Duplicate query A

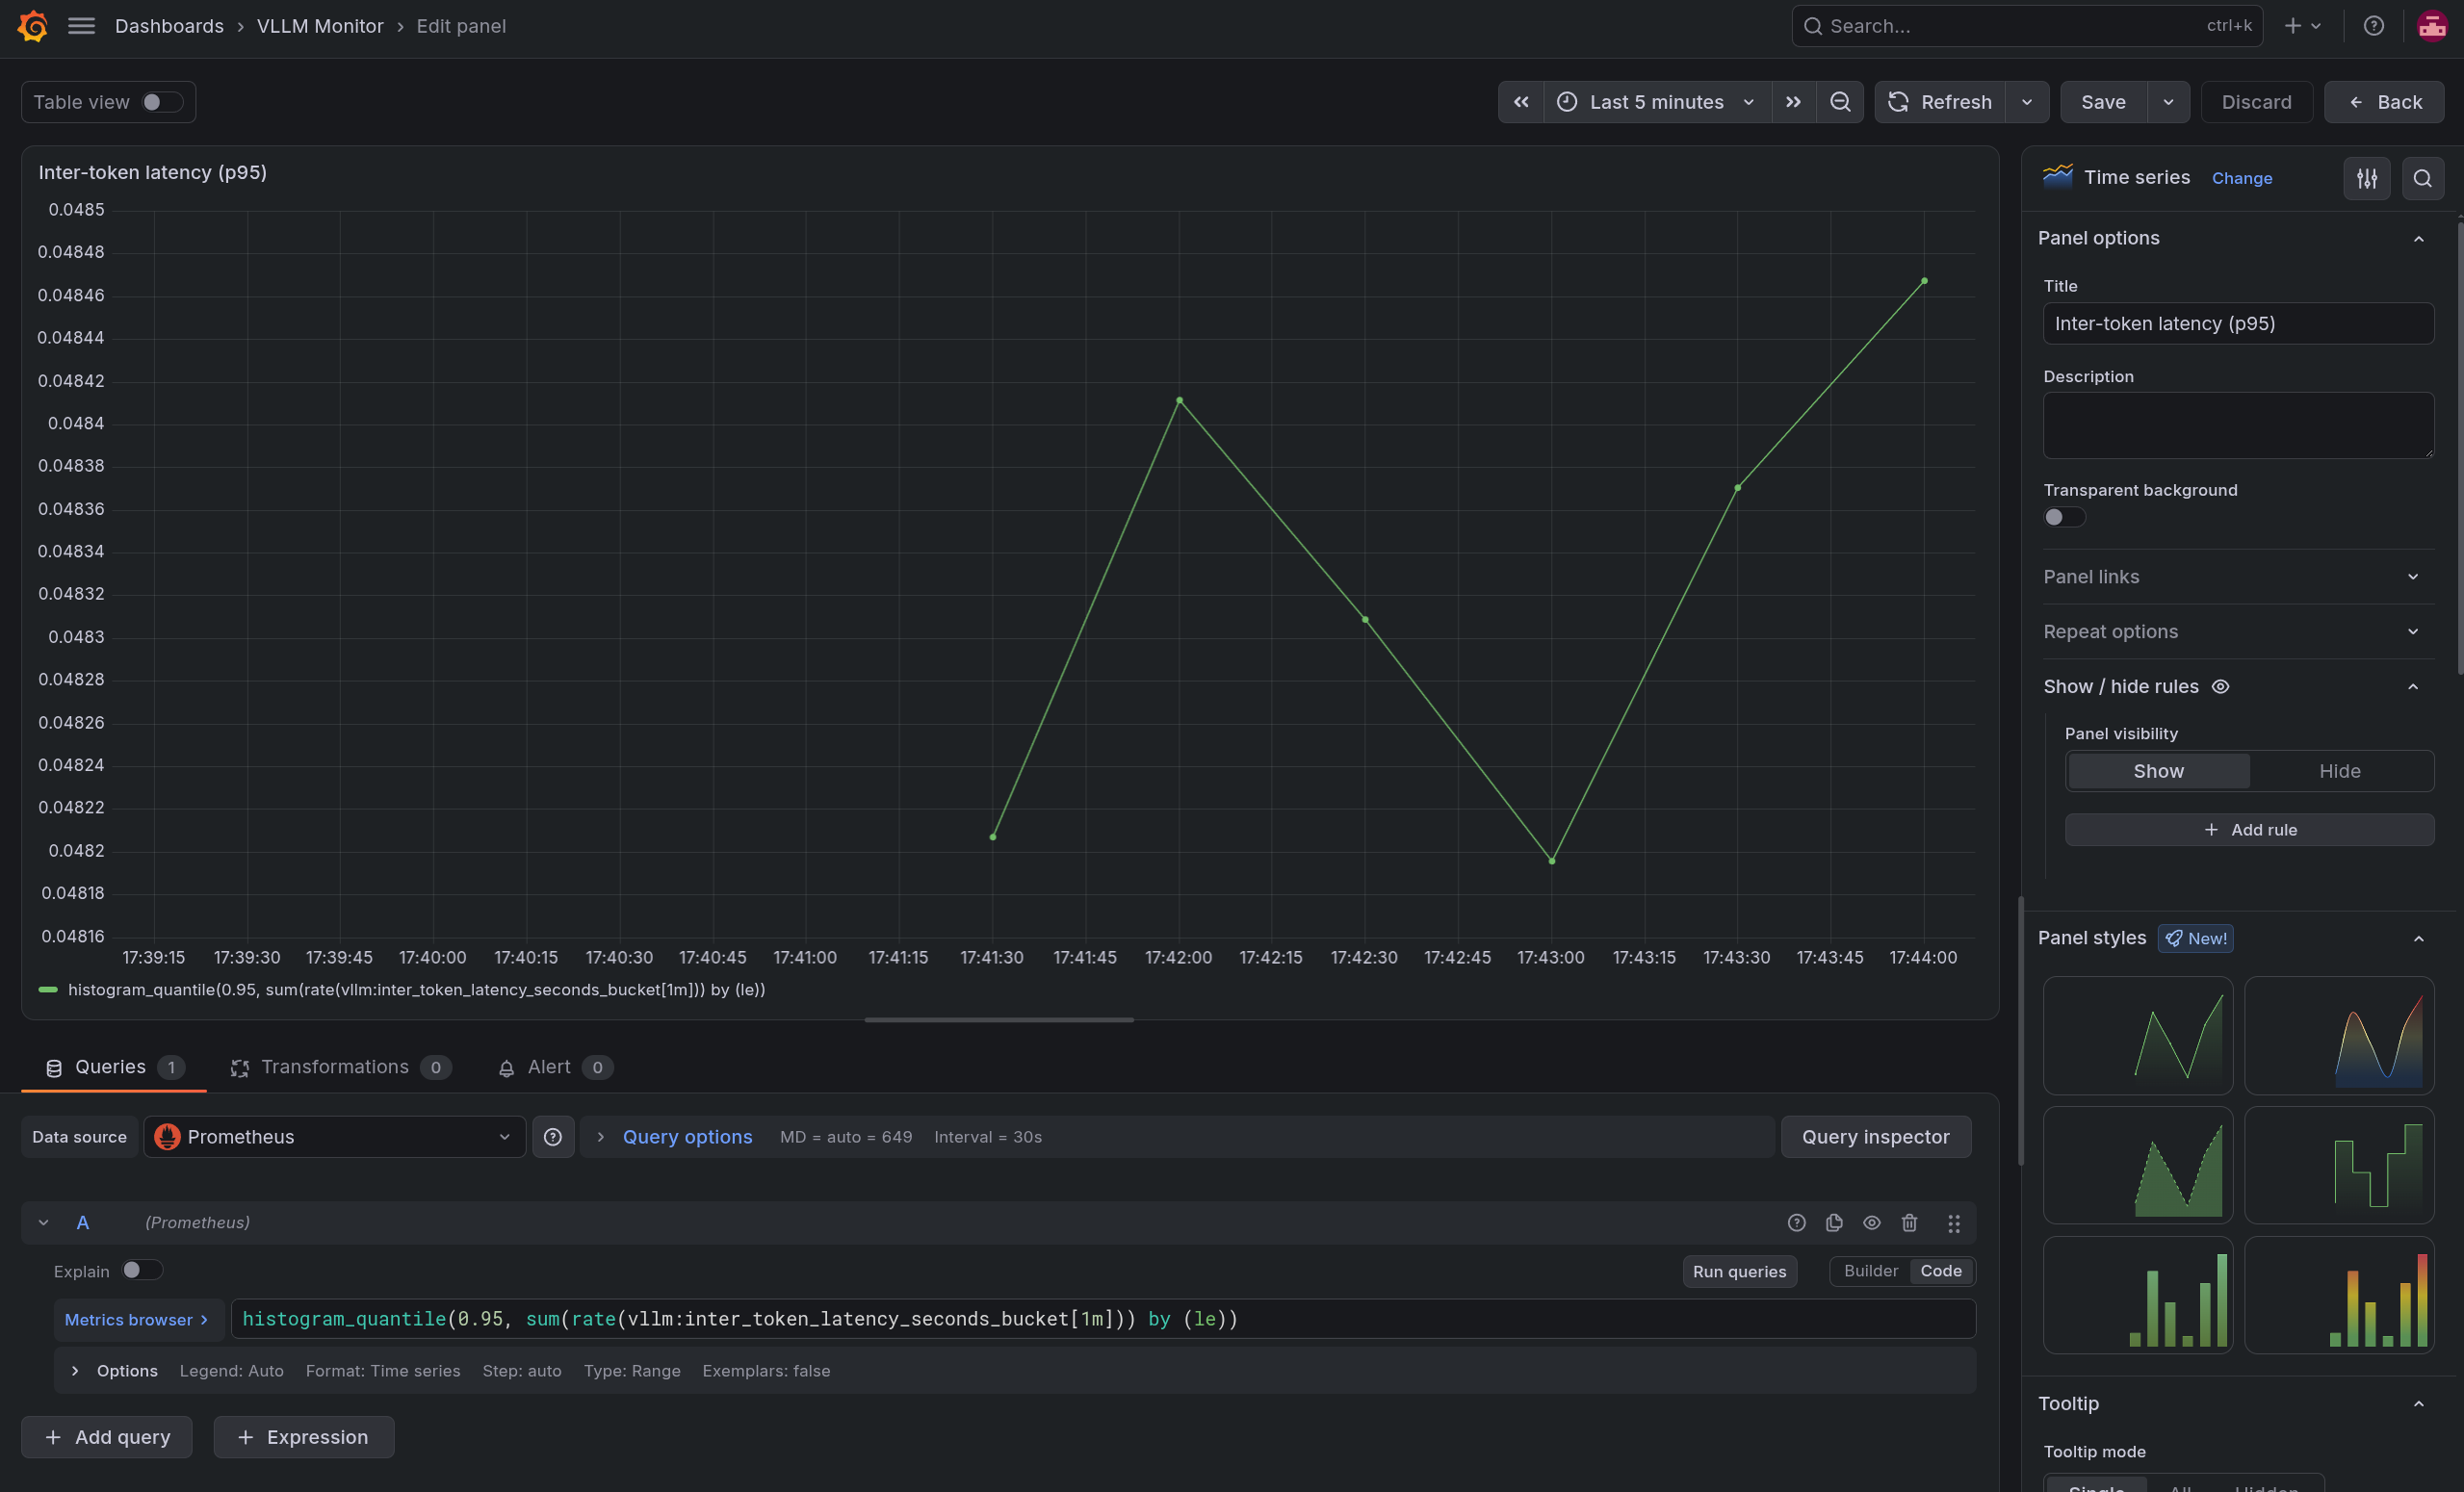pos(1834,1223)
